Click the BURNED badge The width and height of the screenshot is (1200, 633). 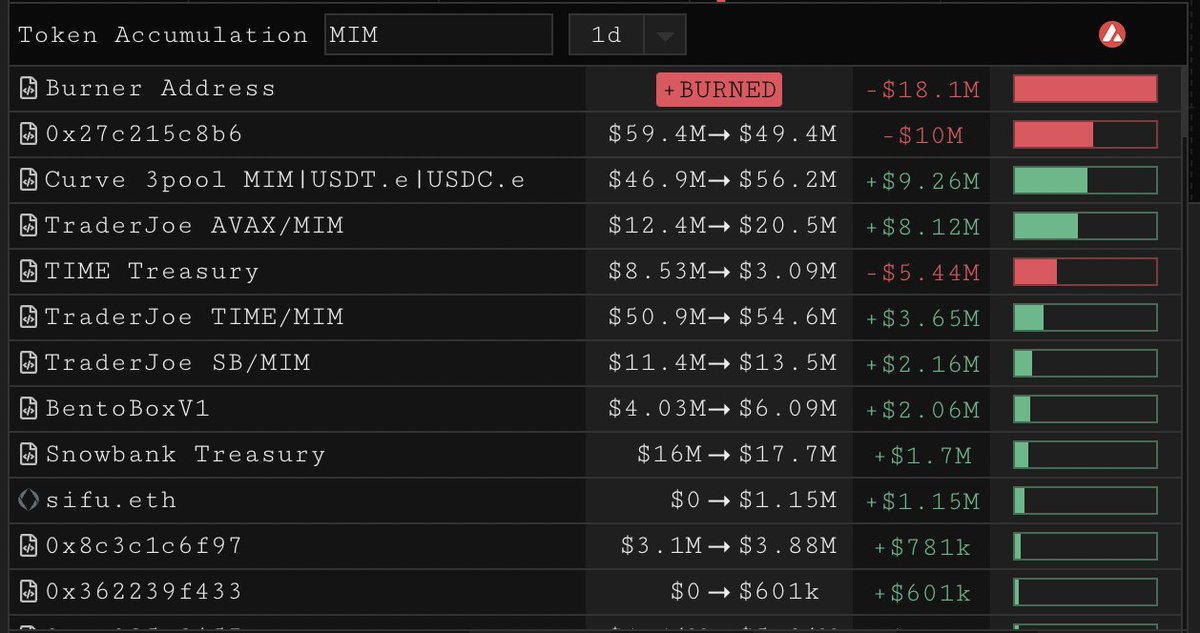(x=719, y=90)
